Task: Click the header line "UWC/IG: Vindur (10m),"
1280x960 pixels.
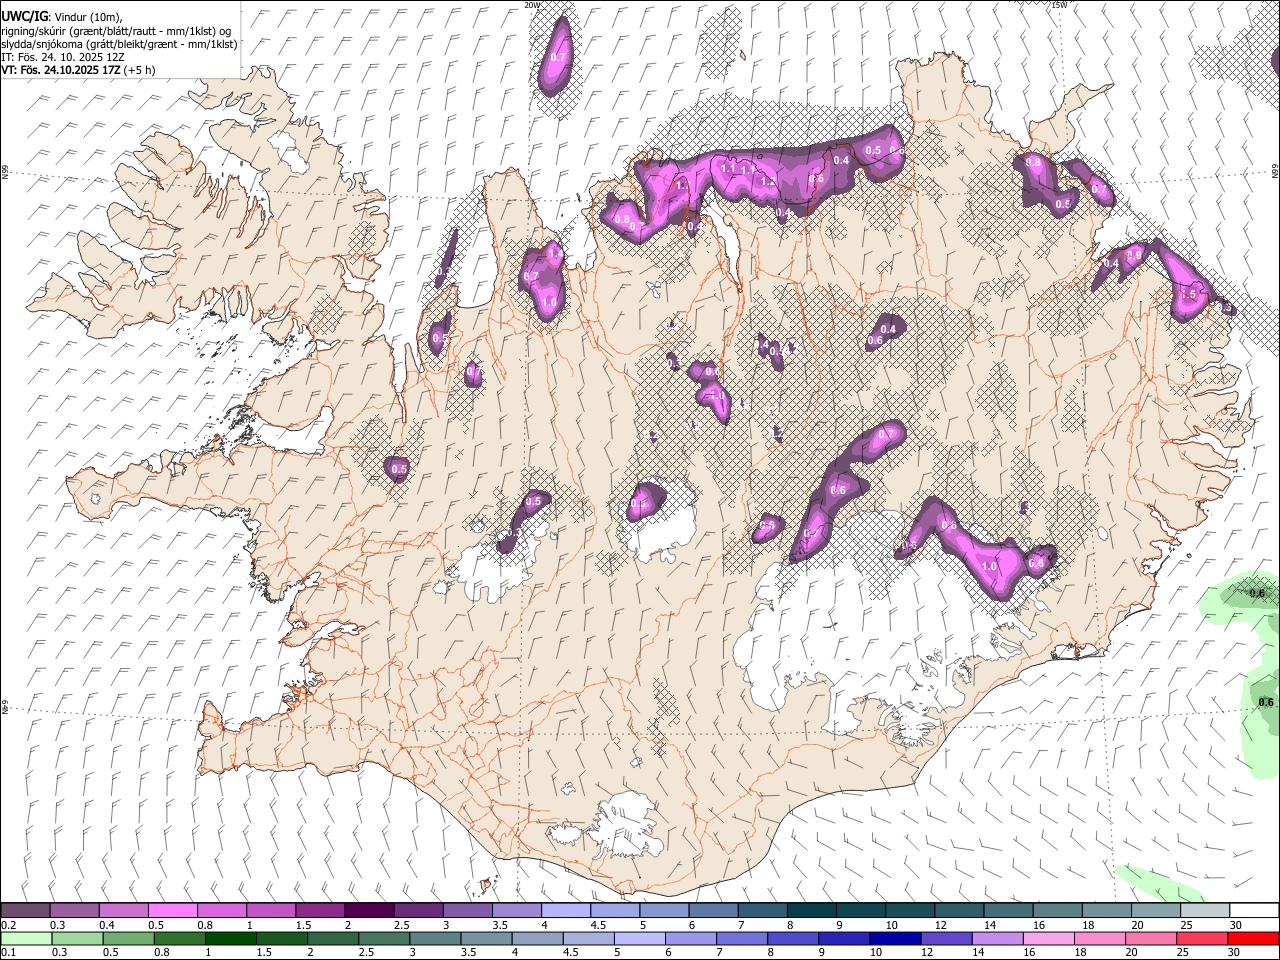Action: tap(61, 17)
